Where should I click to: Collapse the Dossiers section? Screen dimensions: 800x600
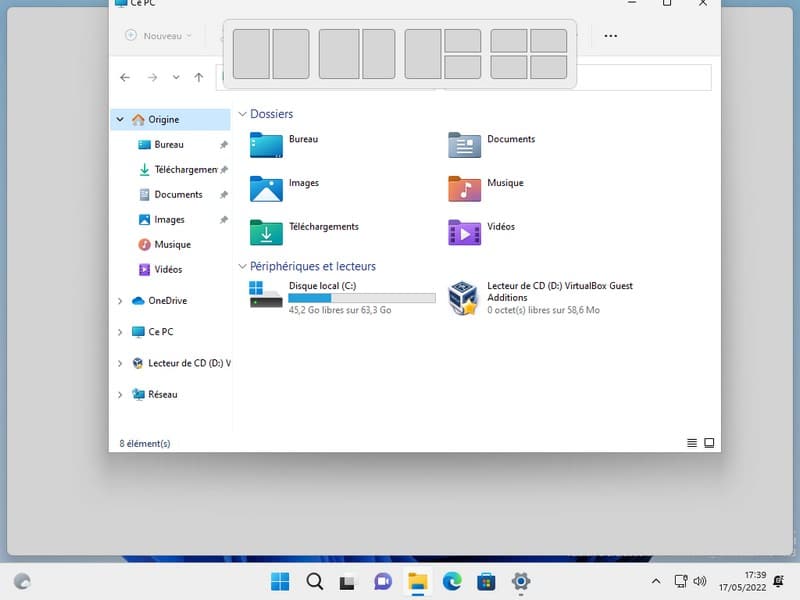[x=242, y=114]
